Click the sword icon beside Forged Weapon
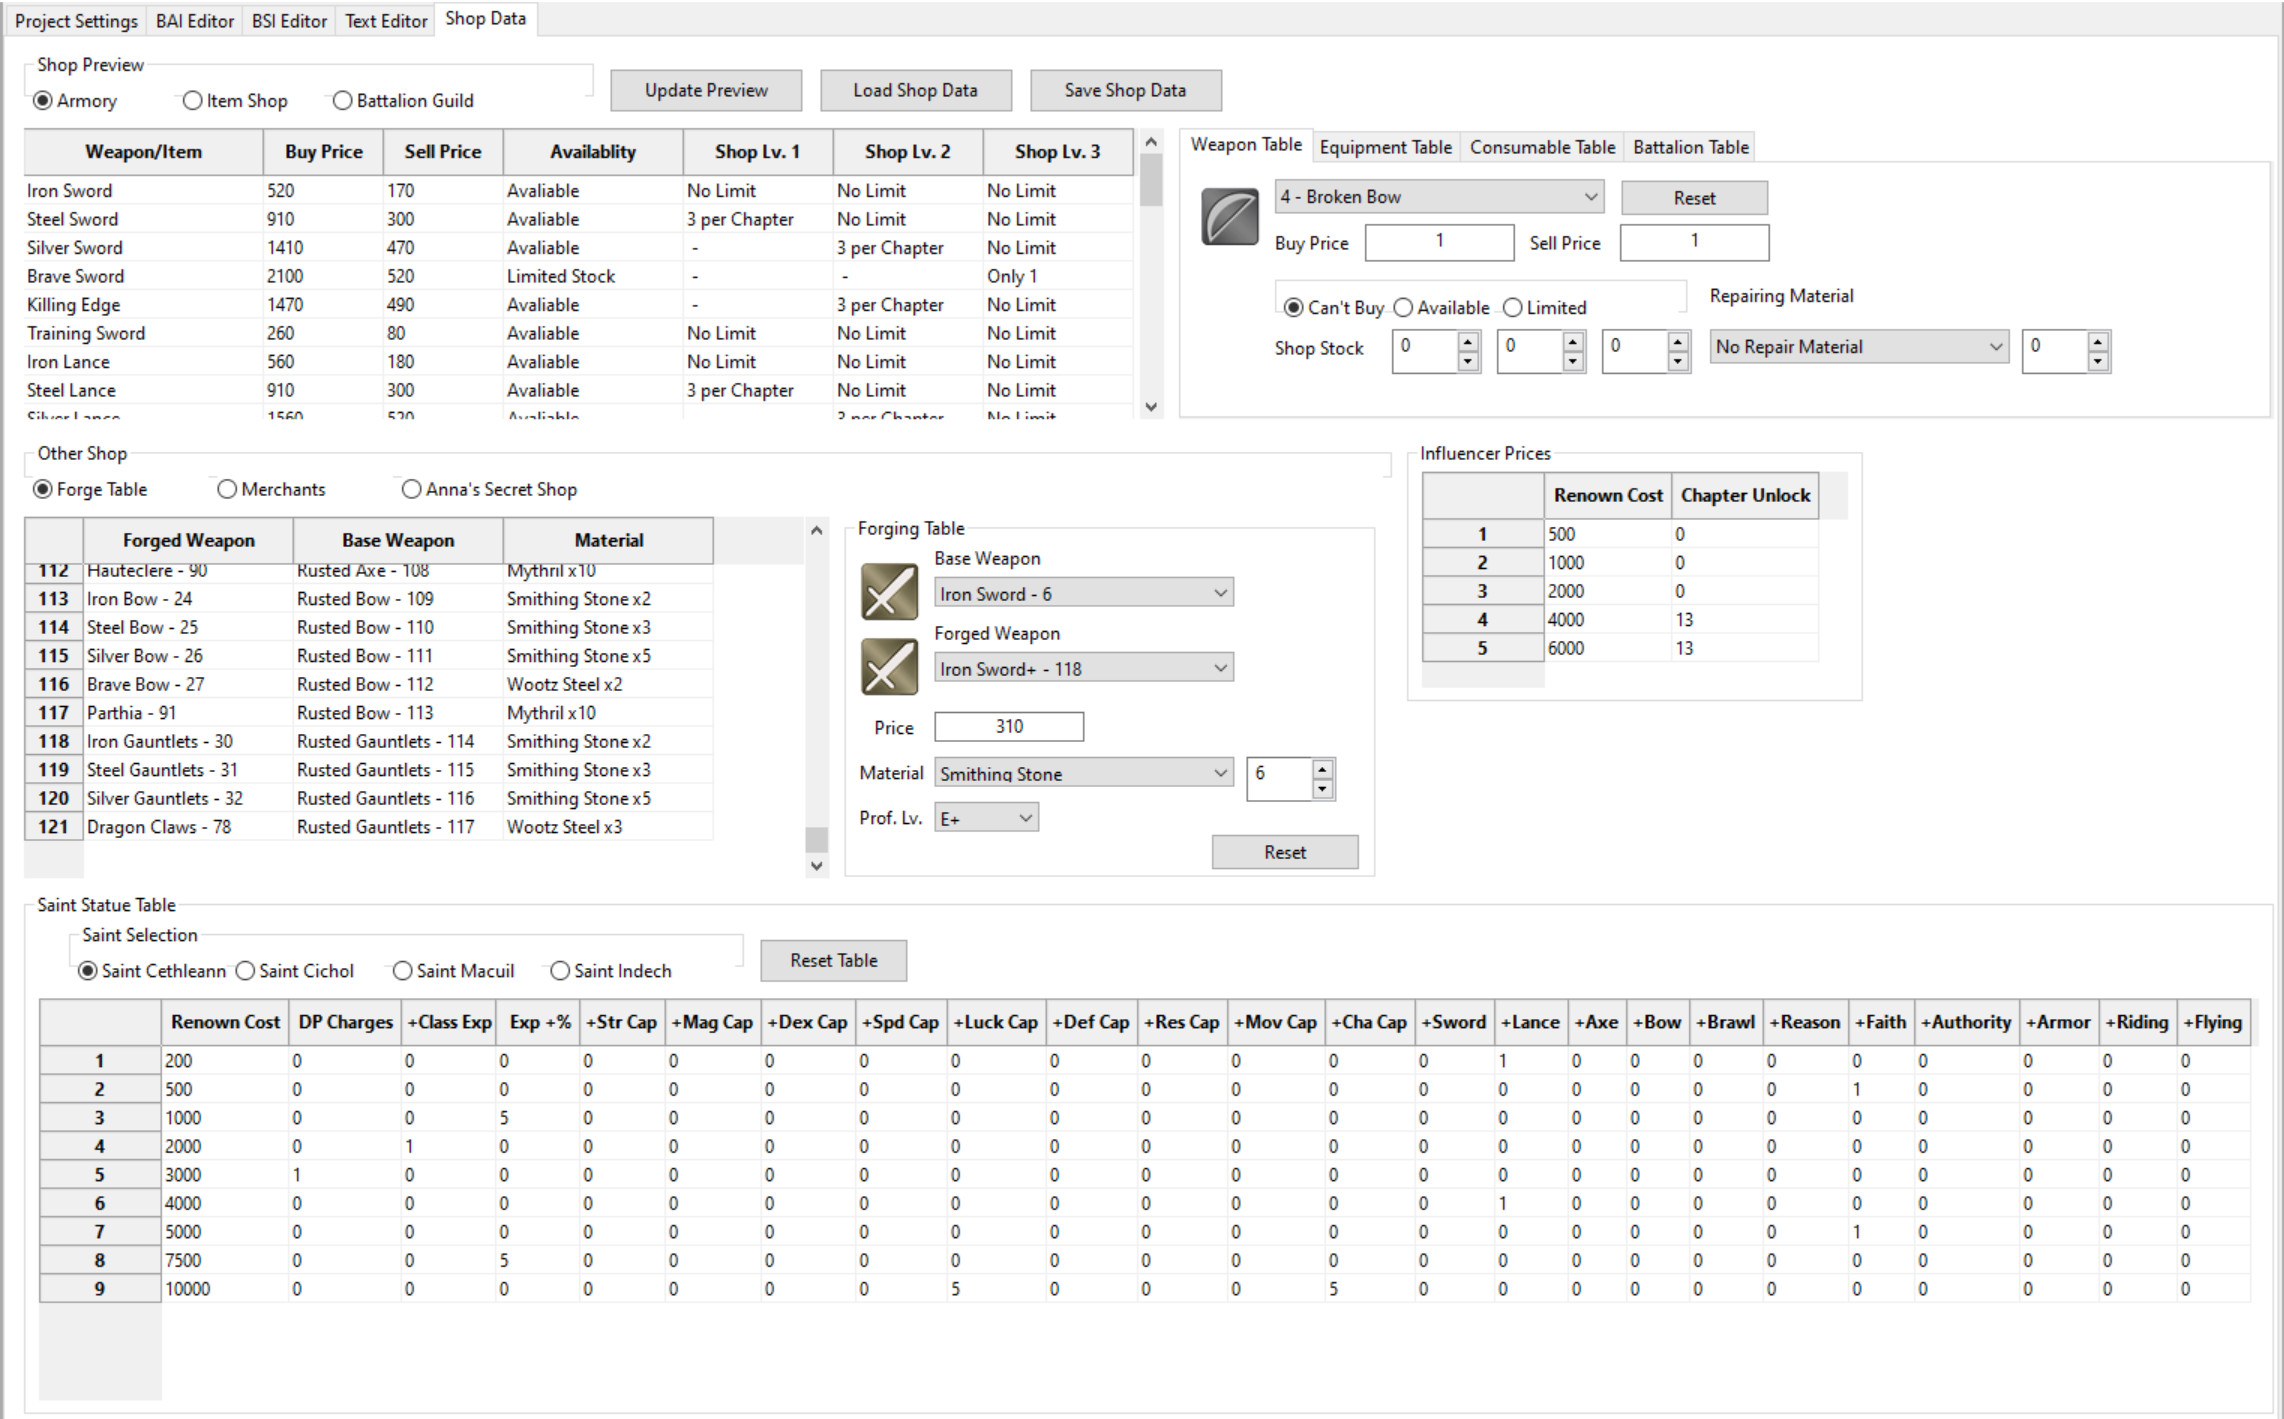2284x1419 pixels. tap(888, 666)
